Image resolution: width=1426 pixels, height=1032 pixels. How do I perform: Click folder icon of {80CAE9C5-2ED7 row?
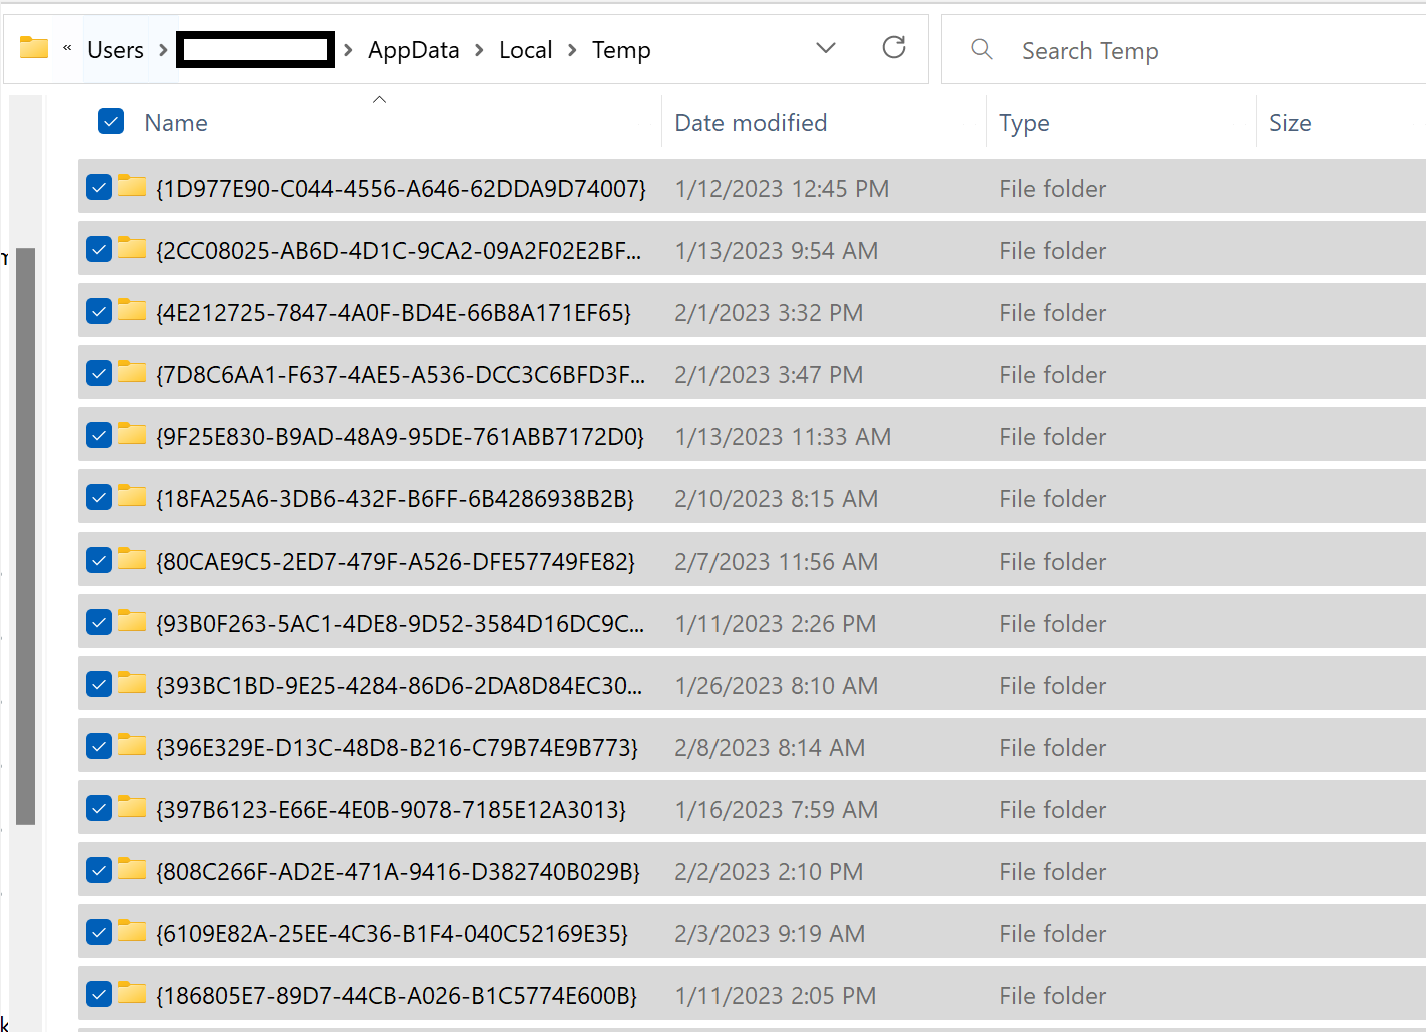(x=132, y=558)
